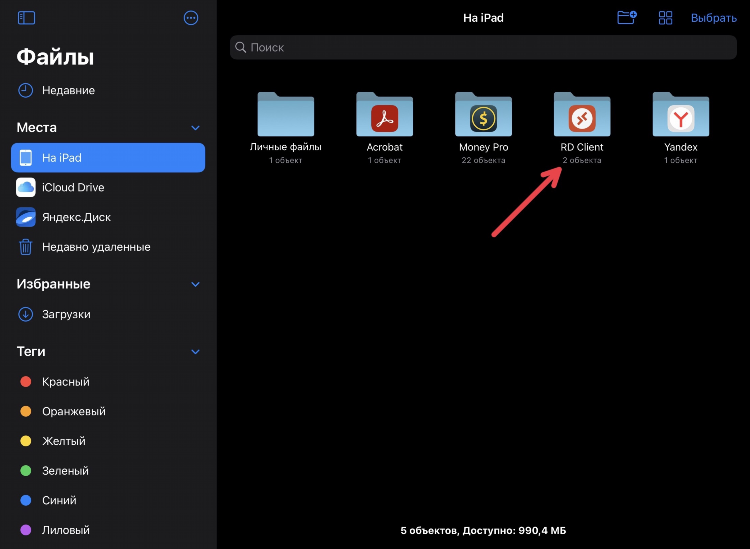Screen dimensions: 750x549
Task: Open the Личные файлы folder
Action: point(286,114)
